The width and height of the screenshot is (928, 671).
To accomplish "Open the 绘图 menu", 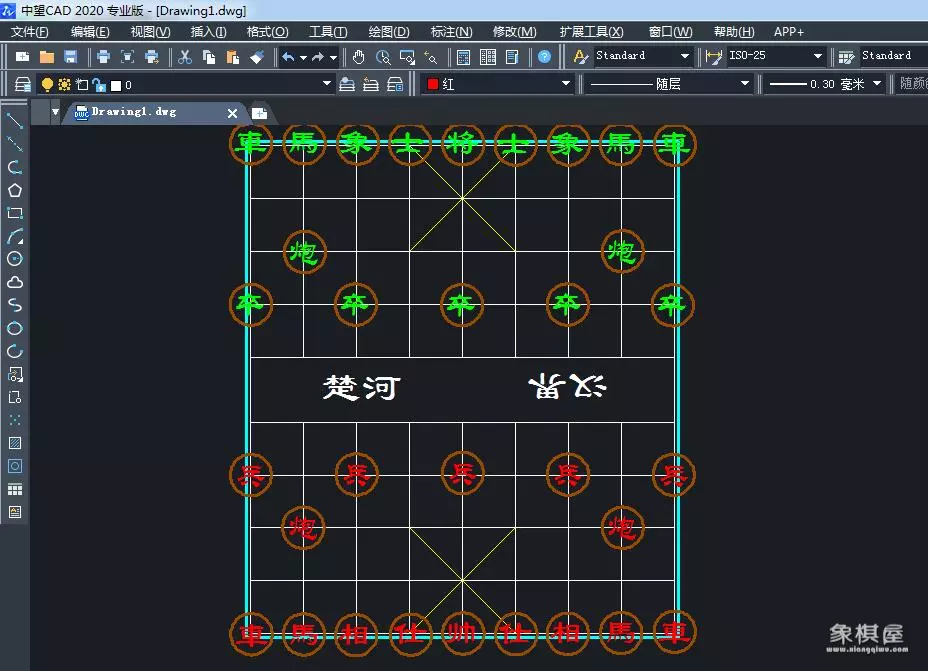I will tap(388, 31).
